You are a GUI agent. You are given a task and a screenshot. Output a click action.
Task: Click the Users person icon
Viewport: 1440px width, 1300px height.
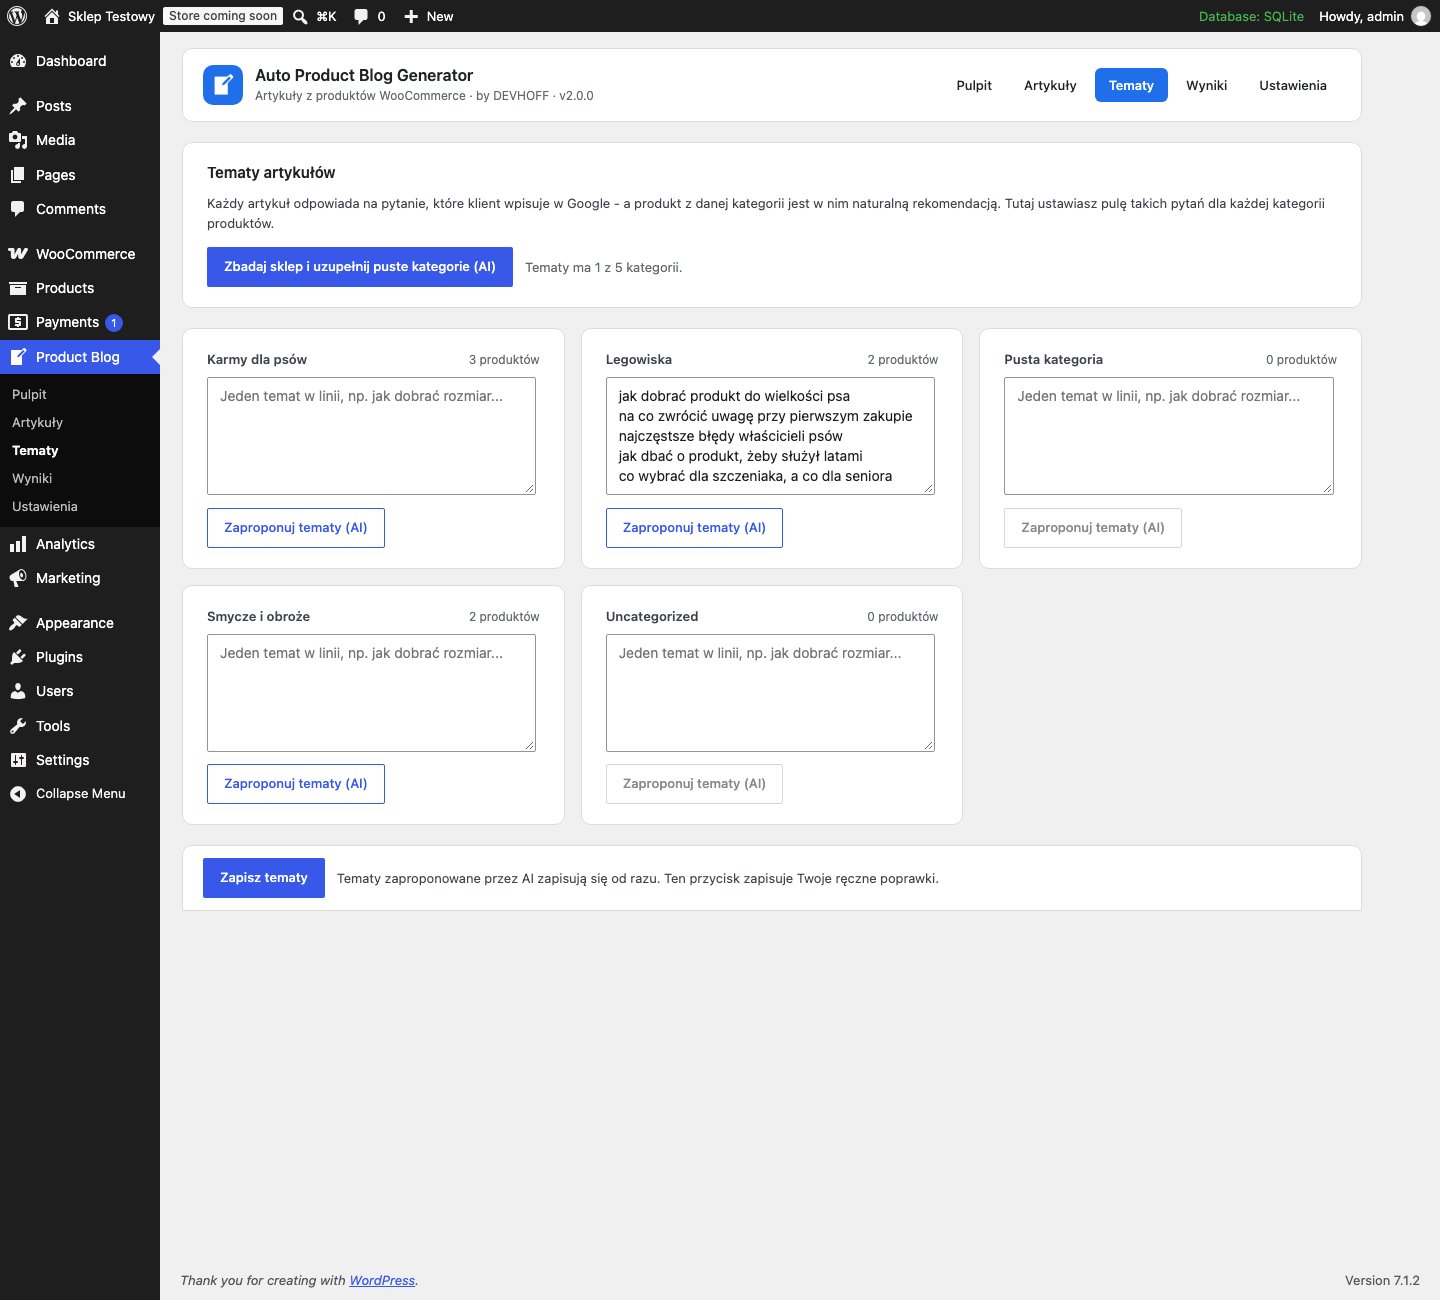pyautogui.click(x=18, y=691)
